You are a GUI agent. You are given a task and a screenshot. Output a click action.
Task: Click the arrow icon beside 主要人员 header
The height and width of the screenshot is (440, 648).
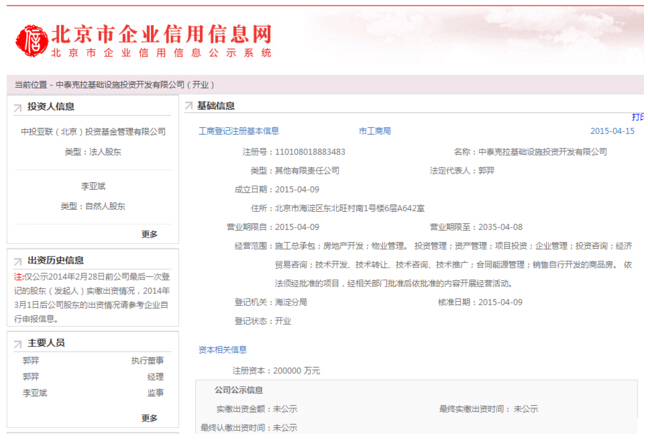point(17,342)
